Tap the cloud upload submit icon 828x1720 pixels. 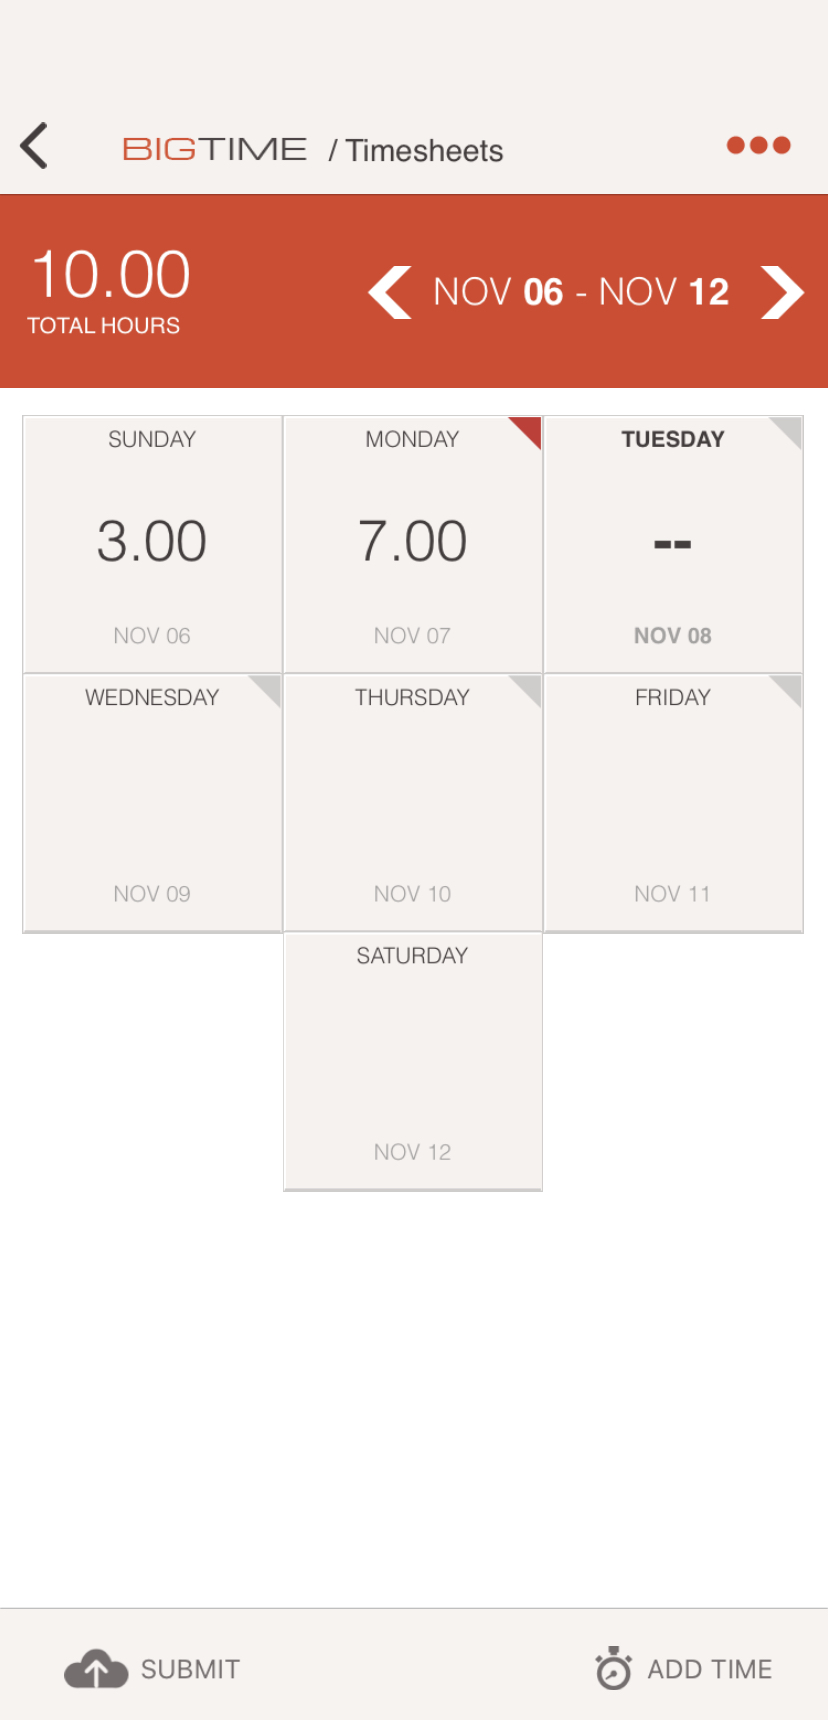[96, 1669]
